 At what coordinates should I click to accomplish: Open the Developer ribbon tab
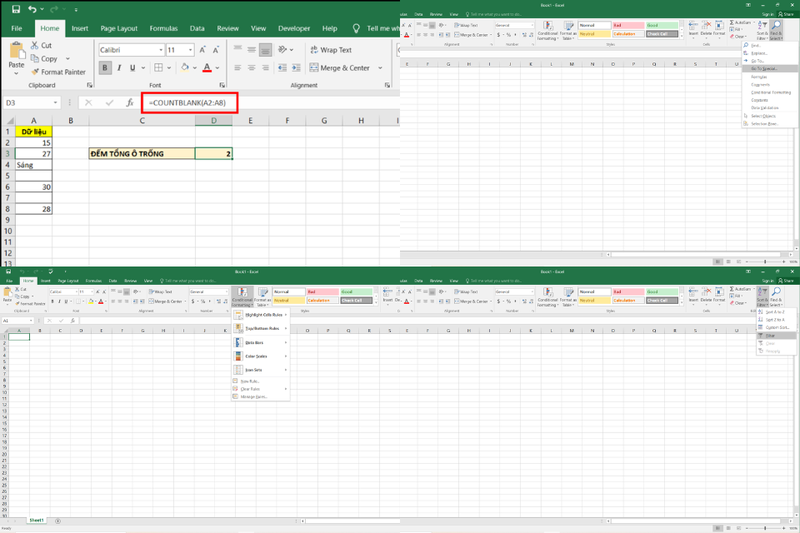(294, 29)
